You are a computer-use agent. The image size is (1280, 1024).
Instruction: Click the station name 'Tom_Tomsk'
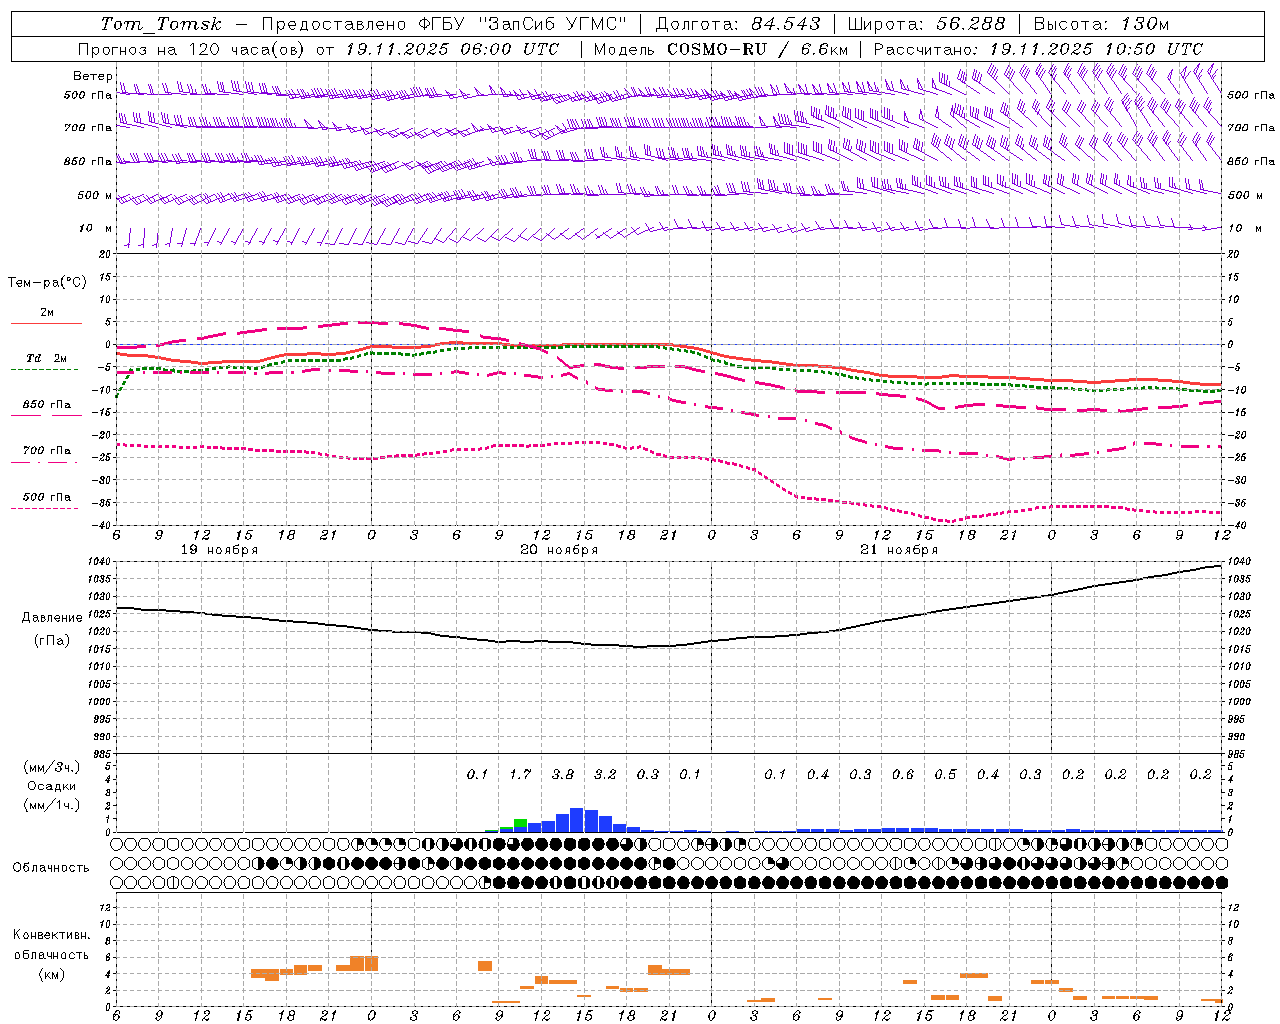[161, 24]
